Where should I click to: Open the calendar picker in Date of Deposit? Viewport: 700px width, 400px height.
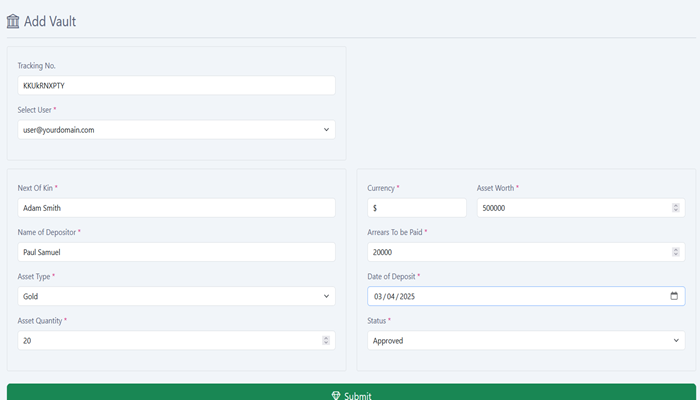pyautogui.click(x=674, y=296)
